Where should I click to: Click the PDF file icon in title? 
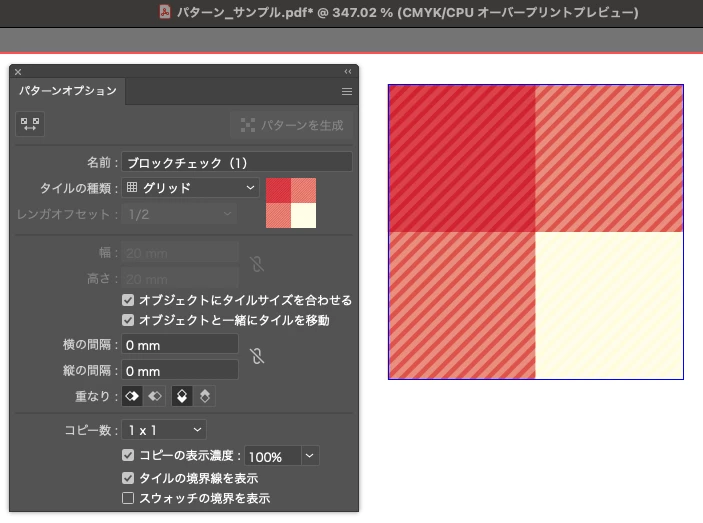click(165, 12)
